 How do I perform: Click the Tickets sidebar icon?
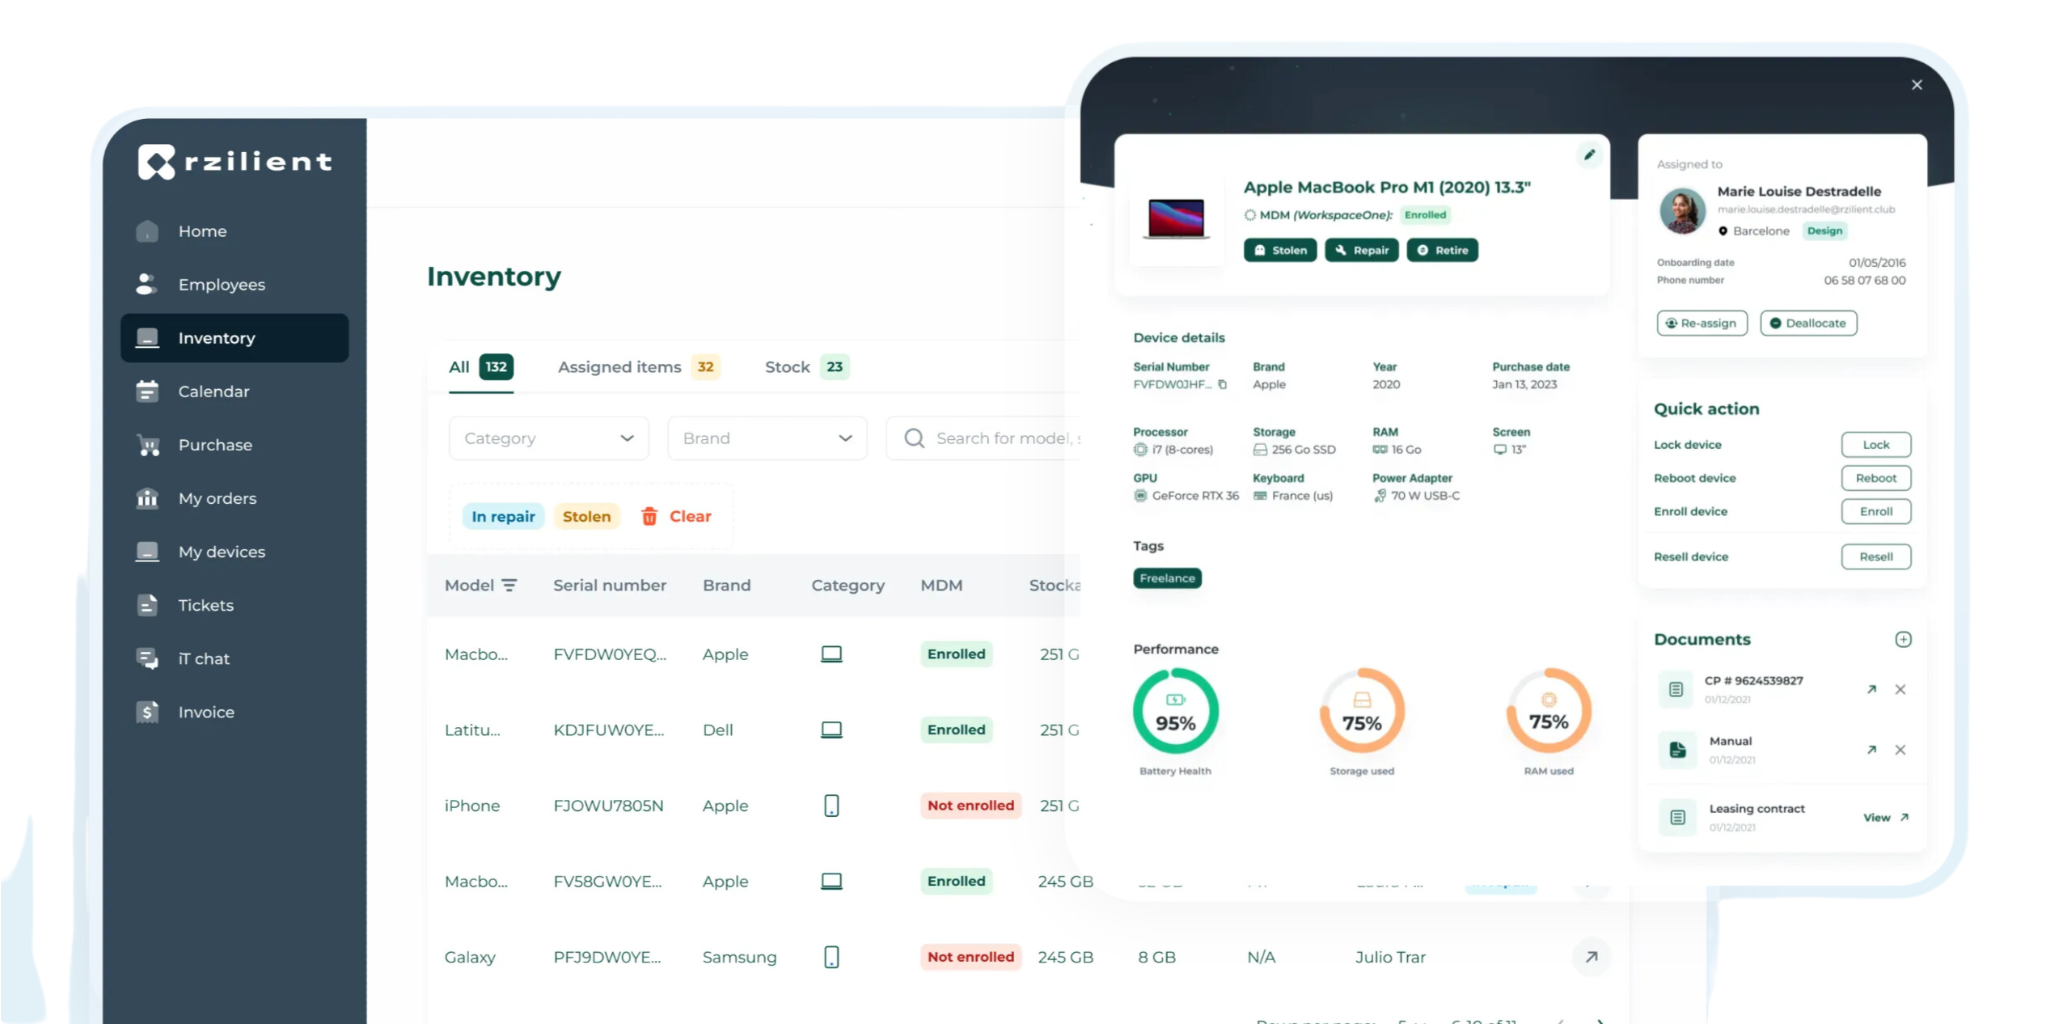point(147,605)
